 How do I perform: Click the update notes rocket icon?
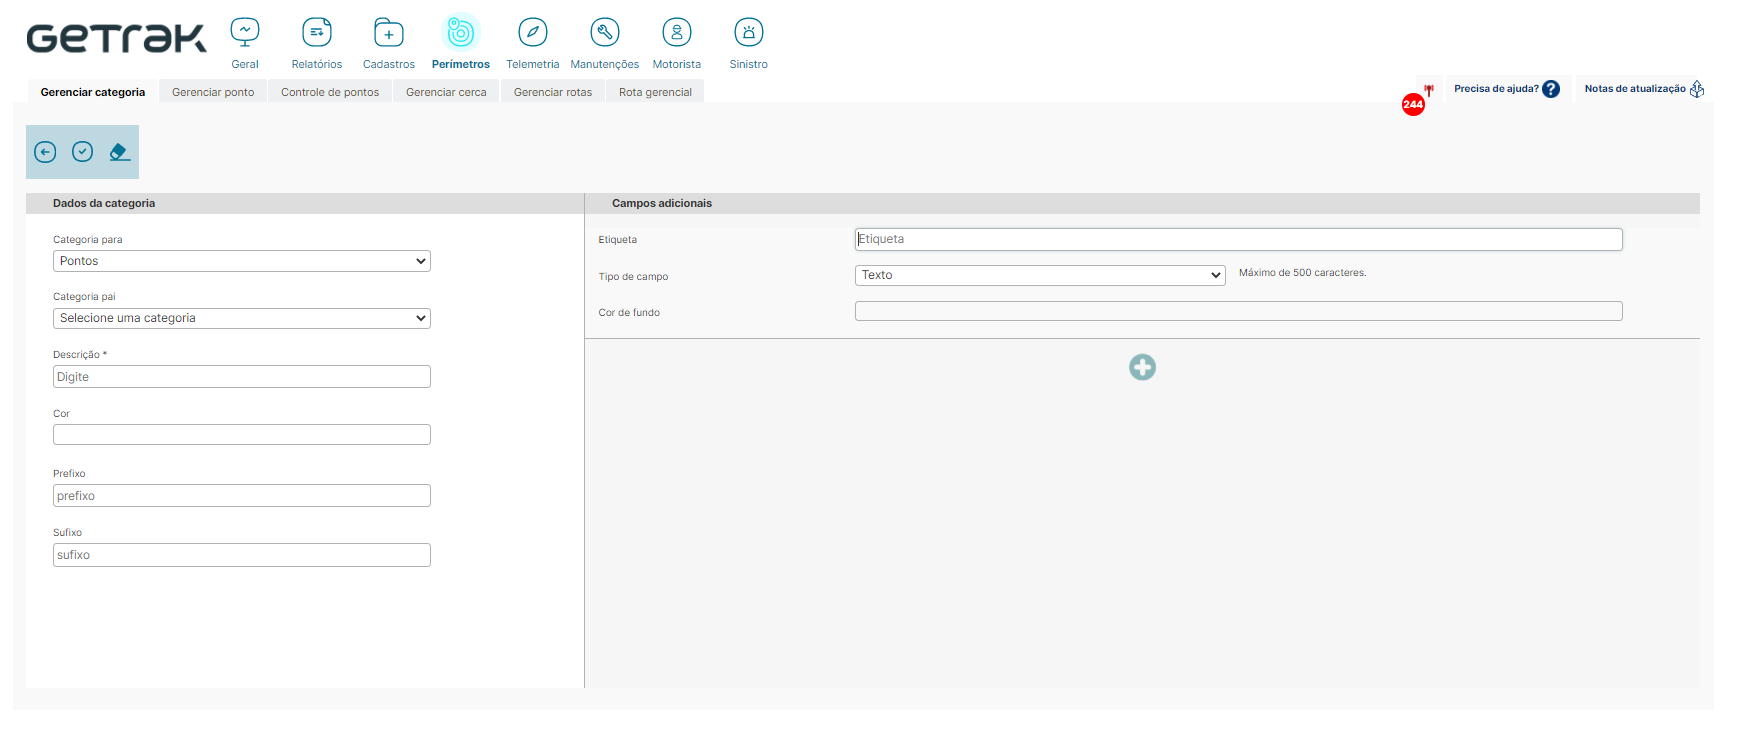1697,89
